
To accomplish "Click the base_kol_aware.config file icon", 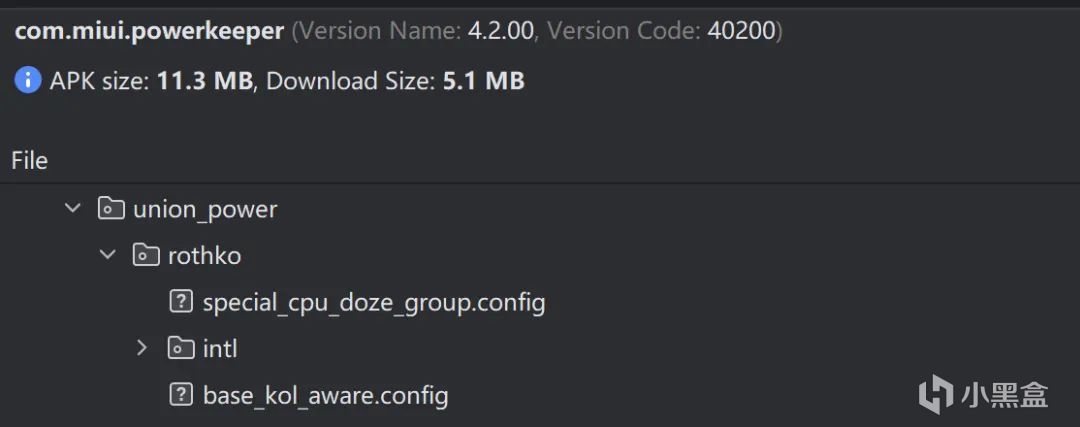I will [x=180, y=395].
